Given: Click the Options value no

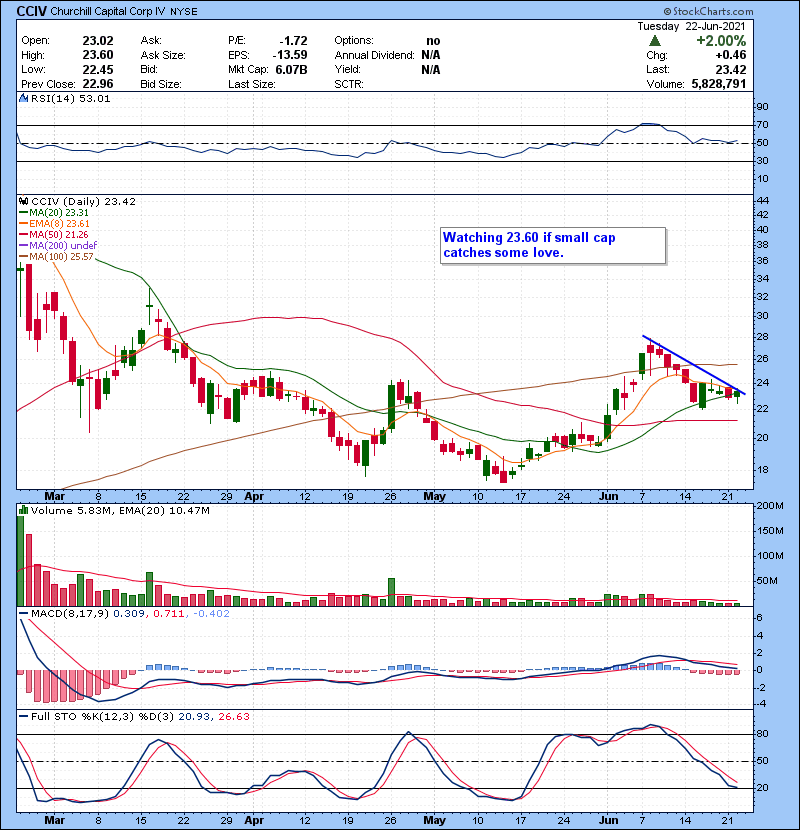Looking at the screenshot, I should [x=433, y=41].
